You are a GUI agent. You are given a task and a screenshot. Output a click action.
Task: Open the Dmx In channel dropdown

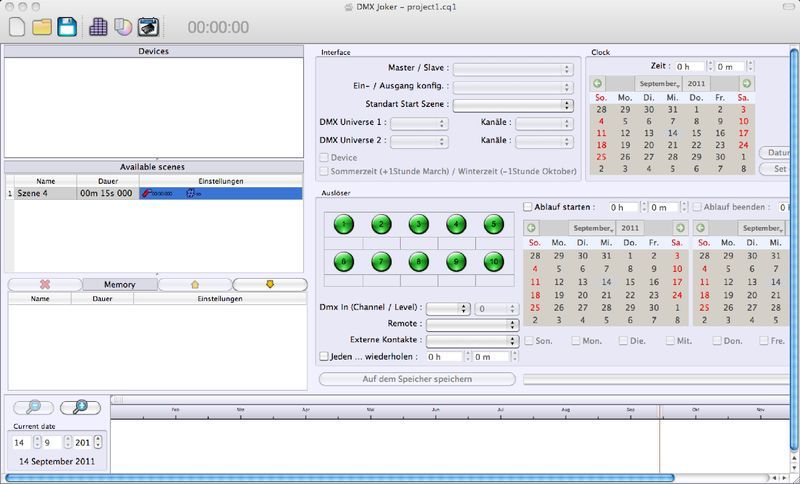click(448, 309)
